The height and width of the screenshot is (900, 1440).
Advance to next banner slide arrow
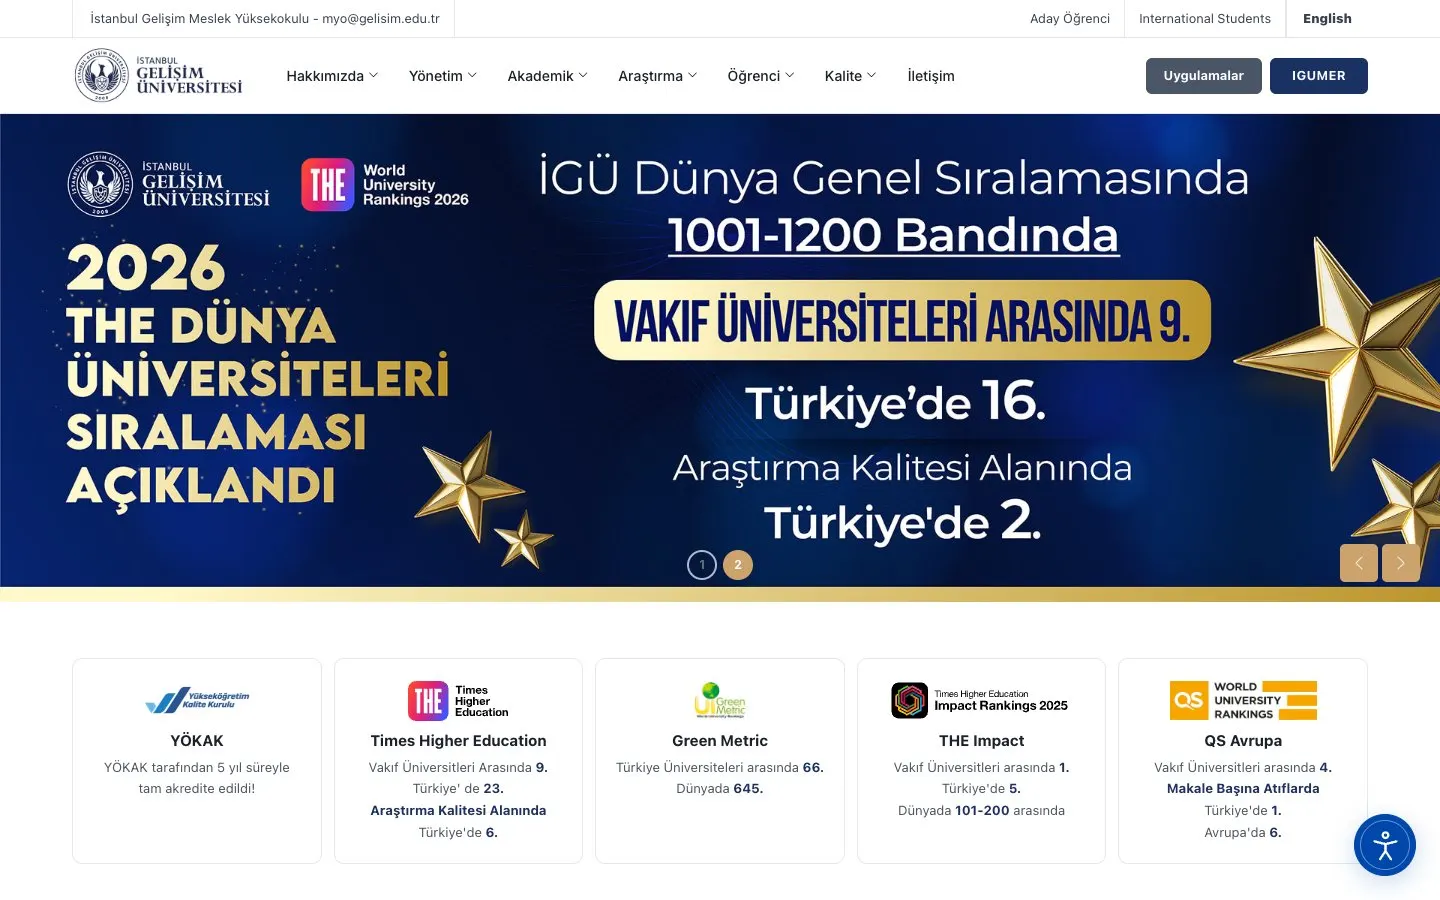(1401, 563)
